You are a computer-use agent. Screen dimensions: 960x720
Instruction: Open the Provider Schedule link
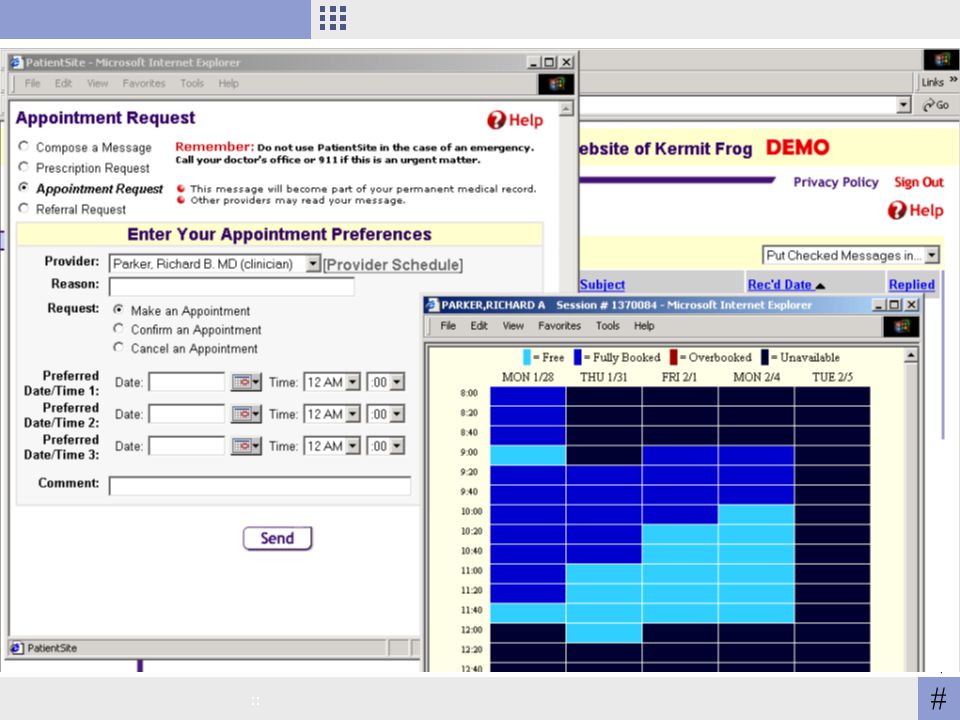[393, 264]
